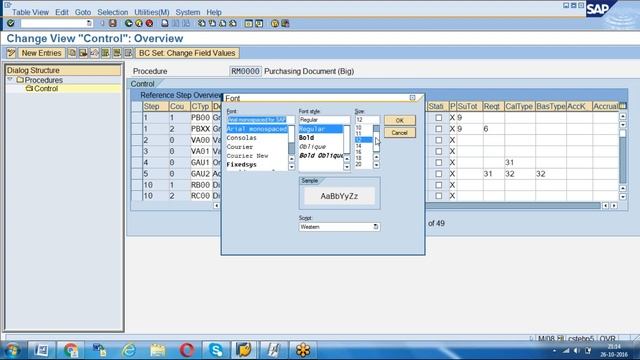The width and height of the screenshot is (640, 360).
Task: Click the Save disk icon in toolbar
Action: (113, 23)
